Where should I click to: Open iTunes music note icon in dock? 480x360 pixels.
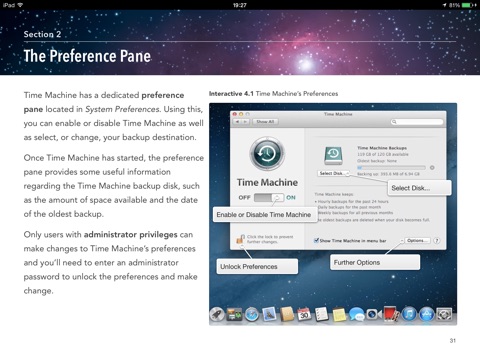pyautogui.click(x=409, y=314)
